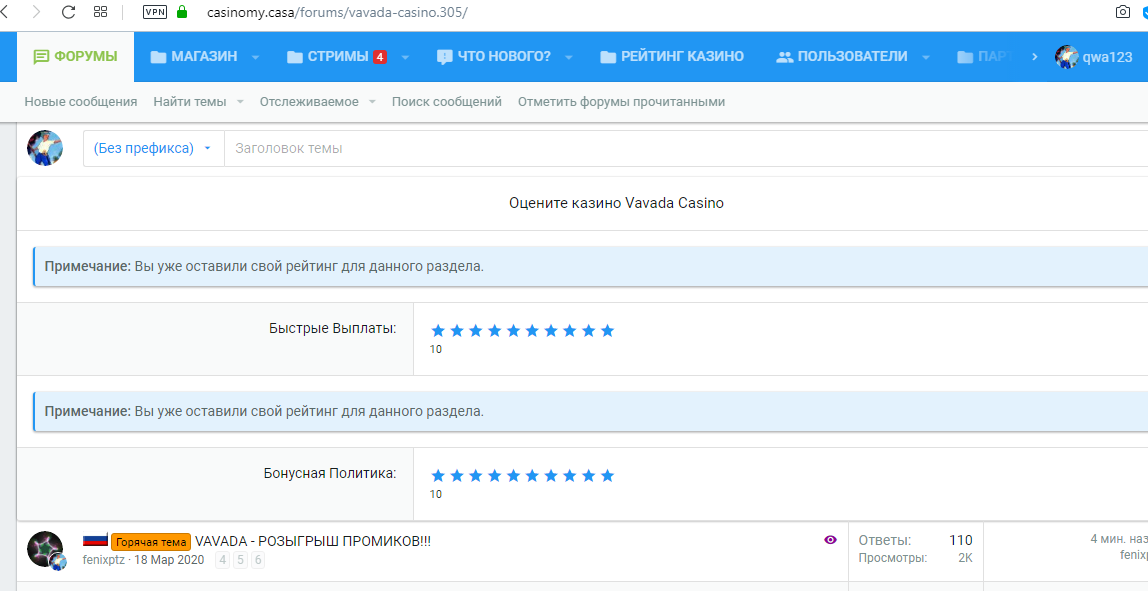1148x591 pixels.
Task: Click the green site security padlock
Action: pos(182,12)
